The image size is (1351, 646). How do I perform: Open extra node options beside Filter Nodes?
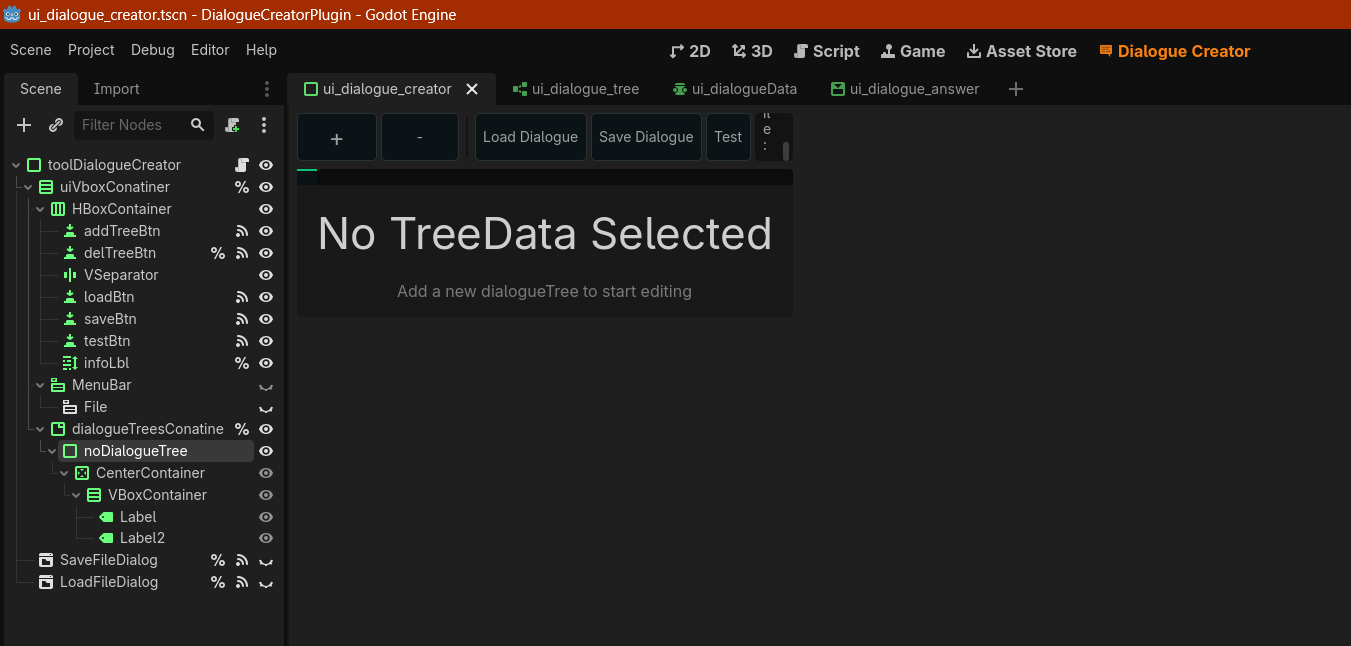[264, 125]
